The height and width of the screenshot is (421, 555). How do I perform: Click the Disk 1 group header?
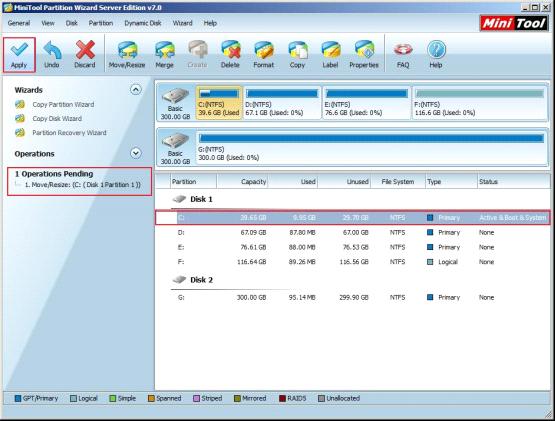tap(201, 199)
